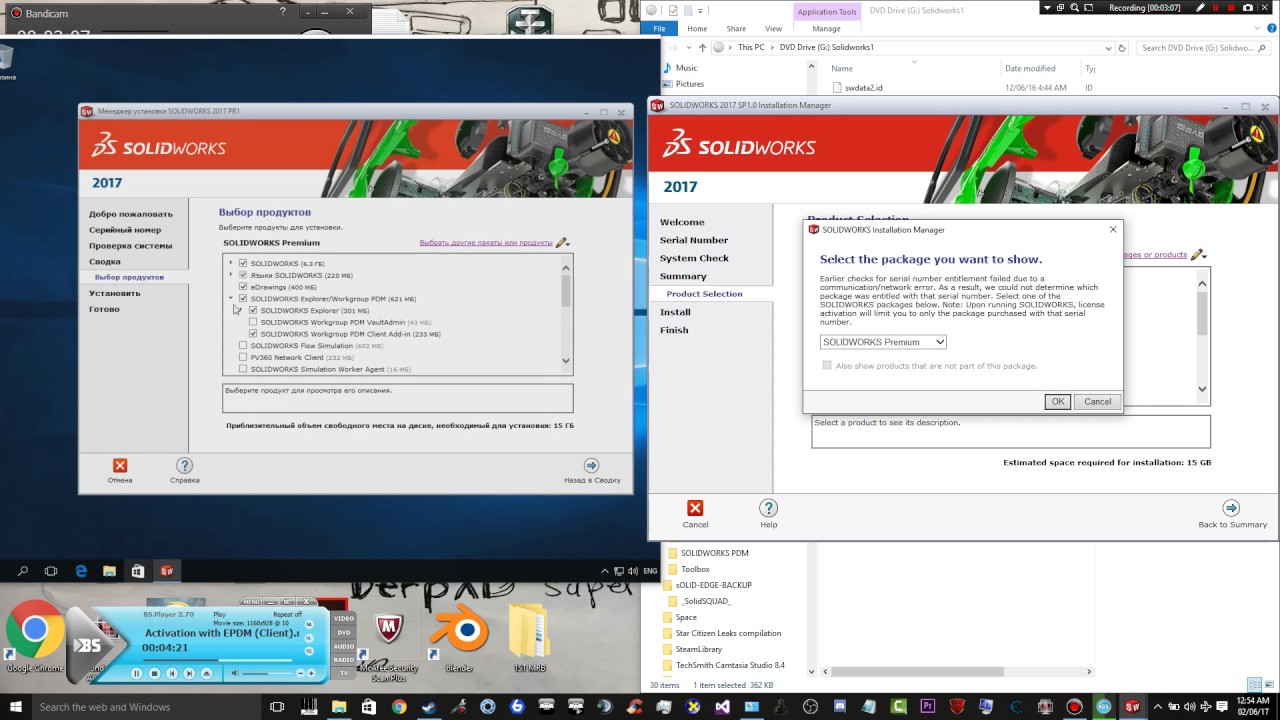Screen dimensions: 1280x720
Task: Uncheck SOLIDWORKS Explorer (301 МБ) checkbox
Action: 253,310
